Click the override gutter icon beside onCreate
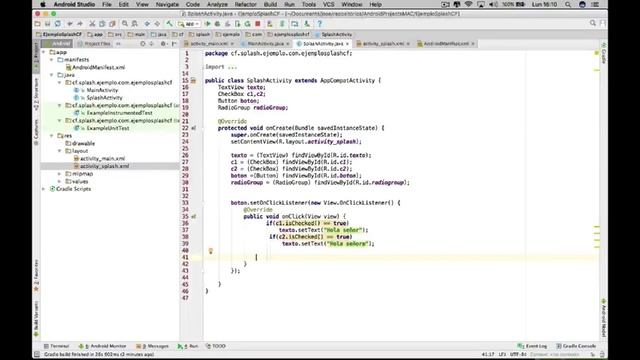The width and height of the screenshot is (640, 360). [193, 128]
